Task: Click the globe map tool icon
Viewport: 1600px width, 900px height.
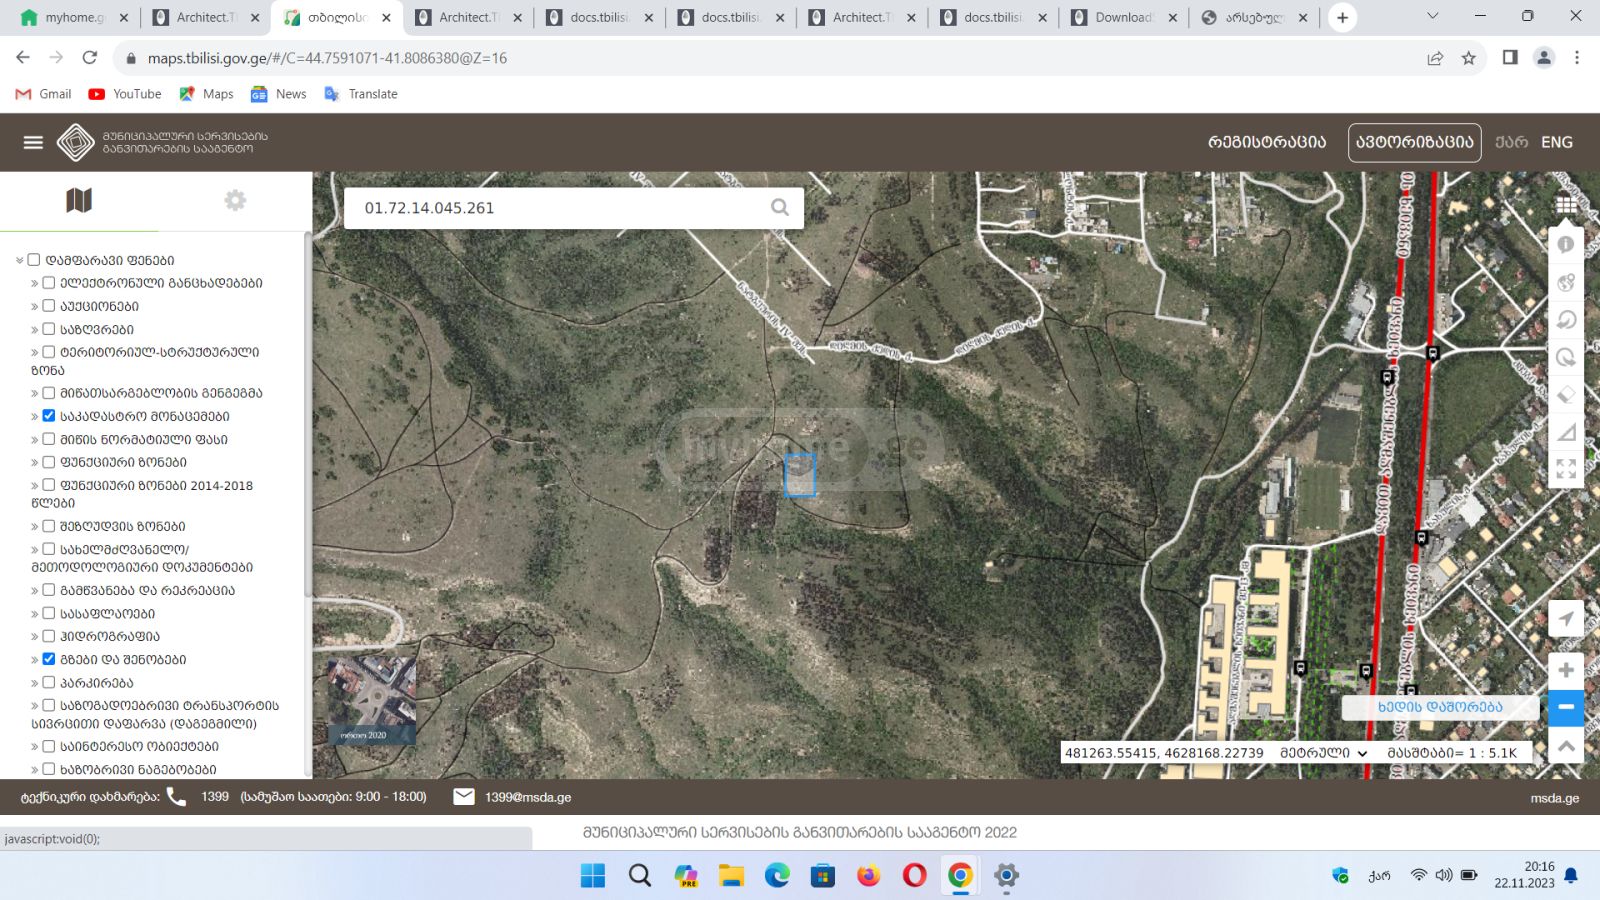Action: click(x=1566, y=282)
